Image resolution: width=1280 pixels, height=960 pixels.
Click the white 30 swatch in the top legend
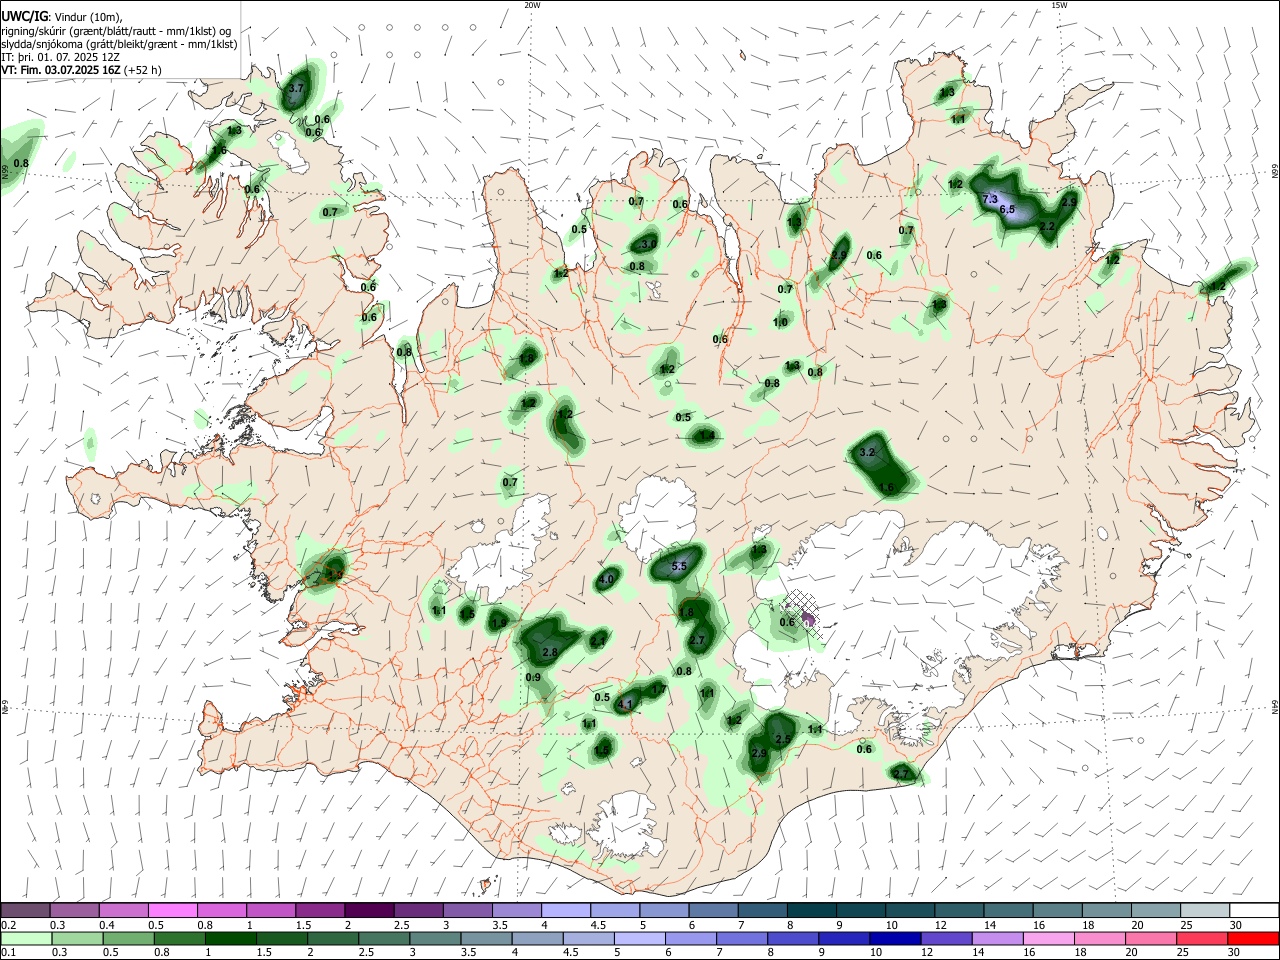1254,910
